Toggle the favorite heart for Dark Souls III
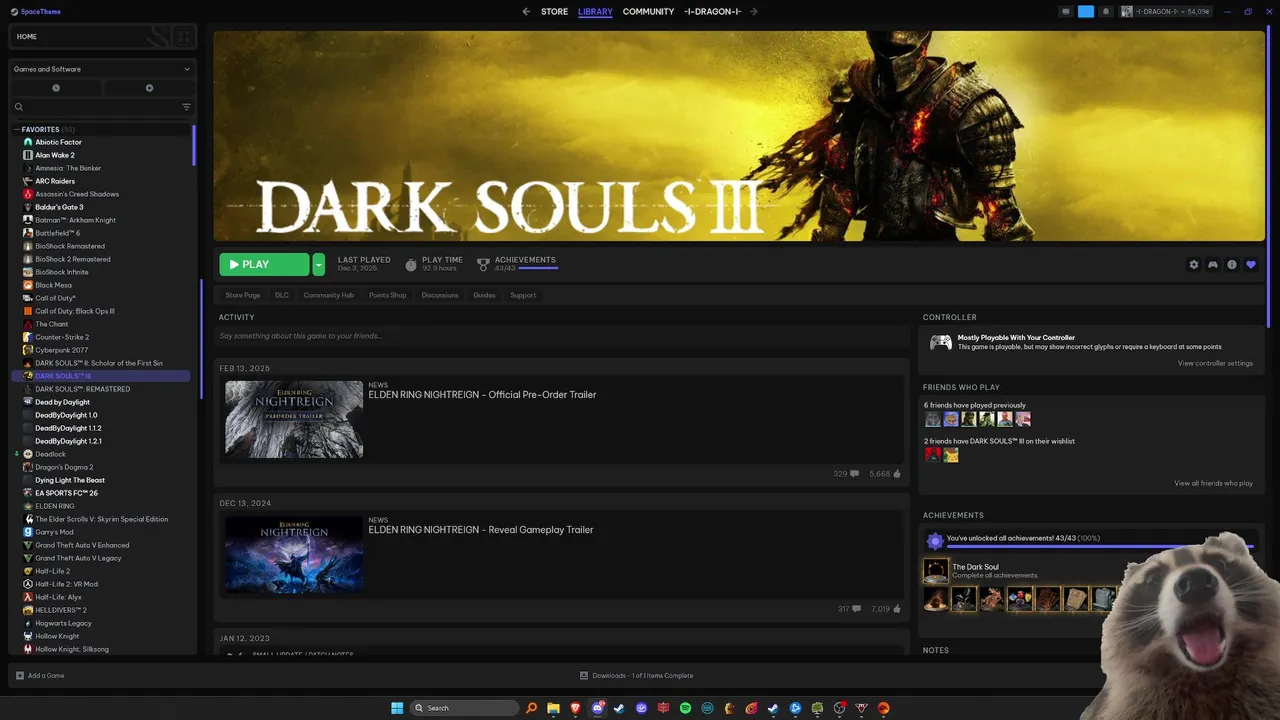The image size is (1280, 720). tap(1250, 265)
